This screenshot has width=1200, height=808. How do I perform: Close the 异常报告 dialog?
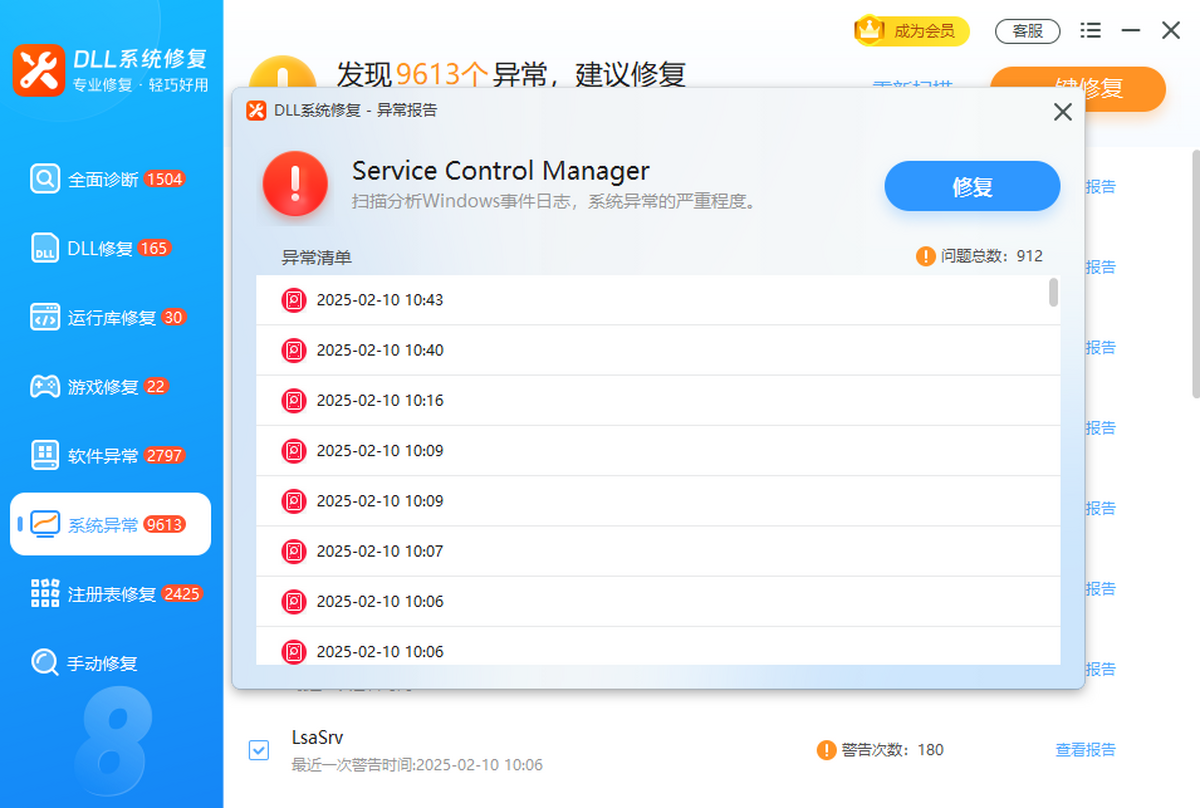point(1063,112)
